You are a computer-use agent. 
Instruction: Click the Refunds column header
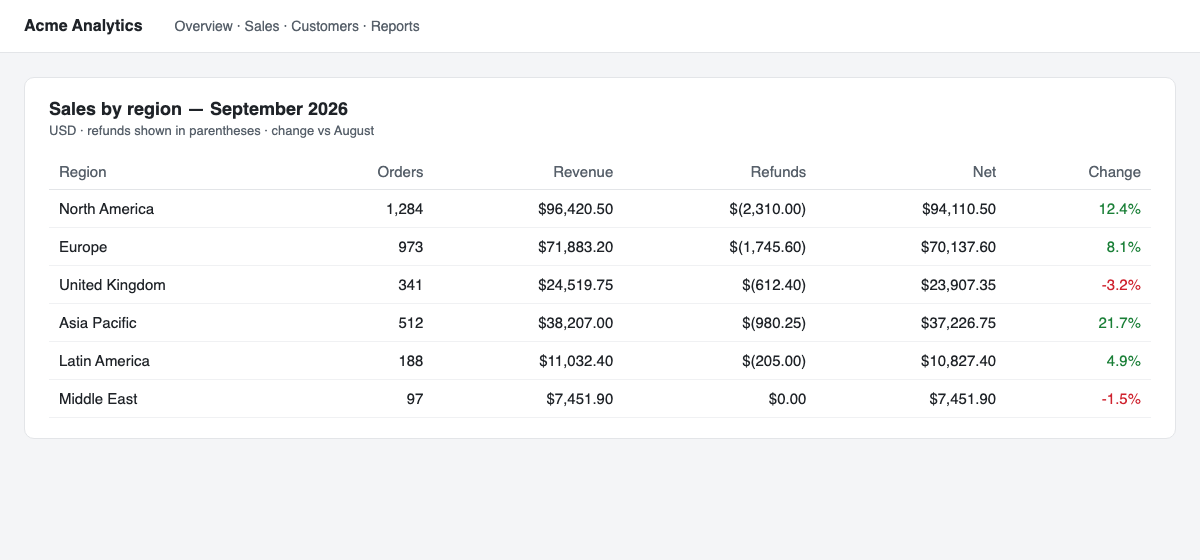[778, 172]
